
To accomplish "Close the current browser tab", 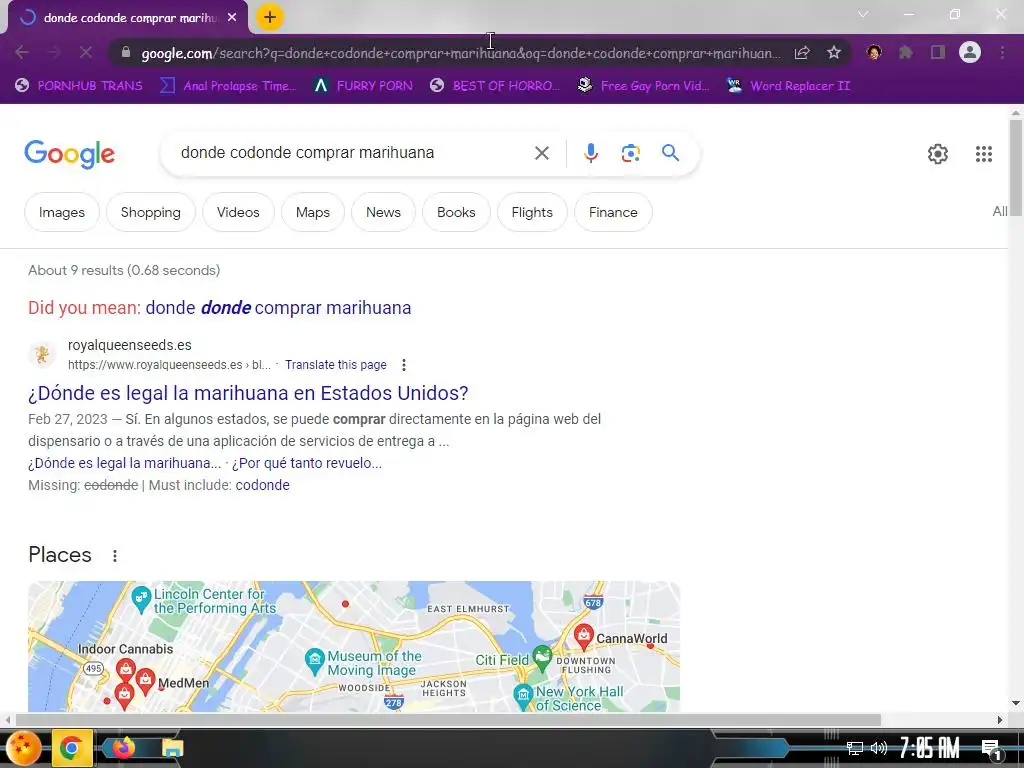I will (x=232, y=18).
